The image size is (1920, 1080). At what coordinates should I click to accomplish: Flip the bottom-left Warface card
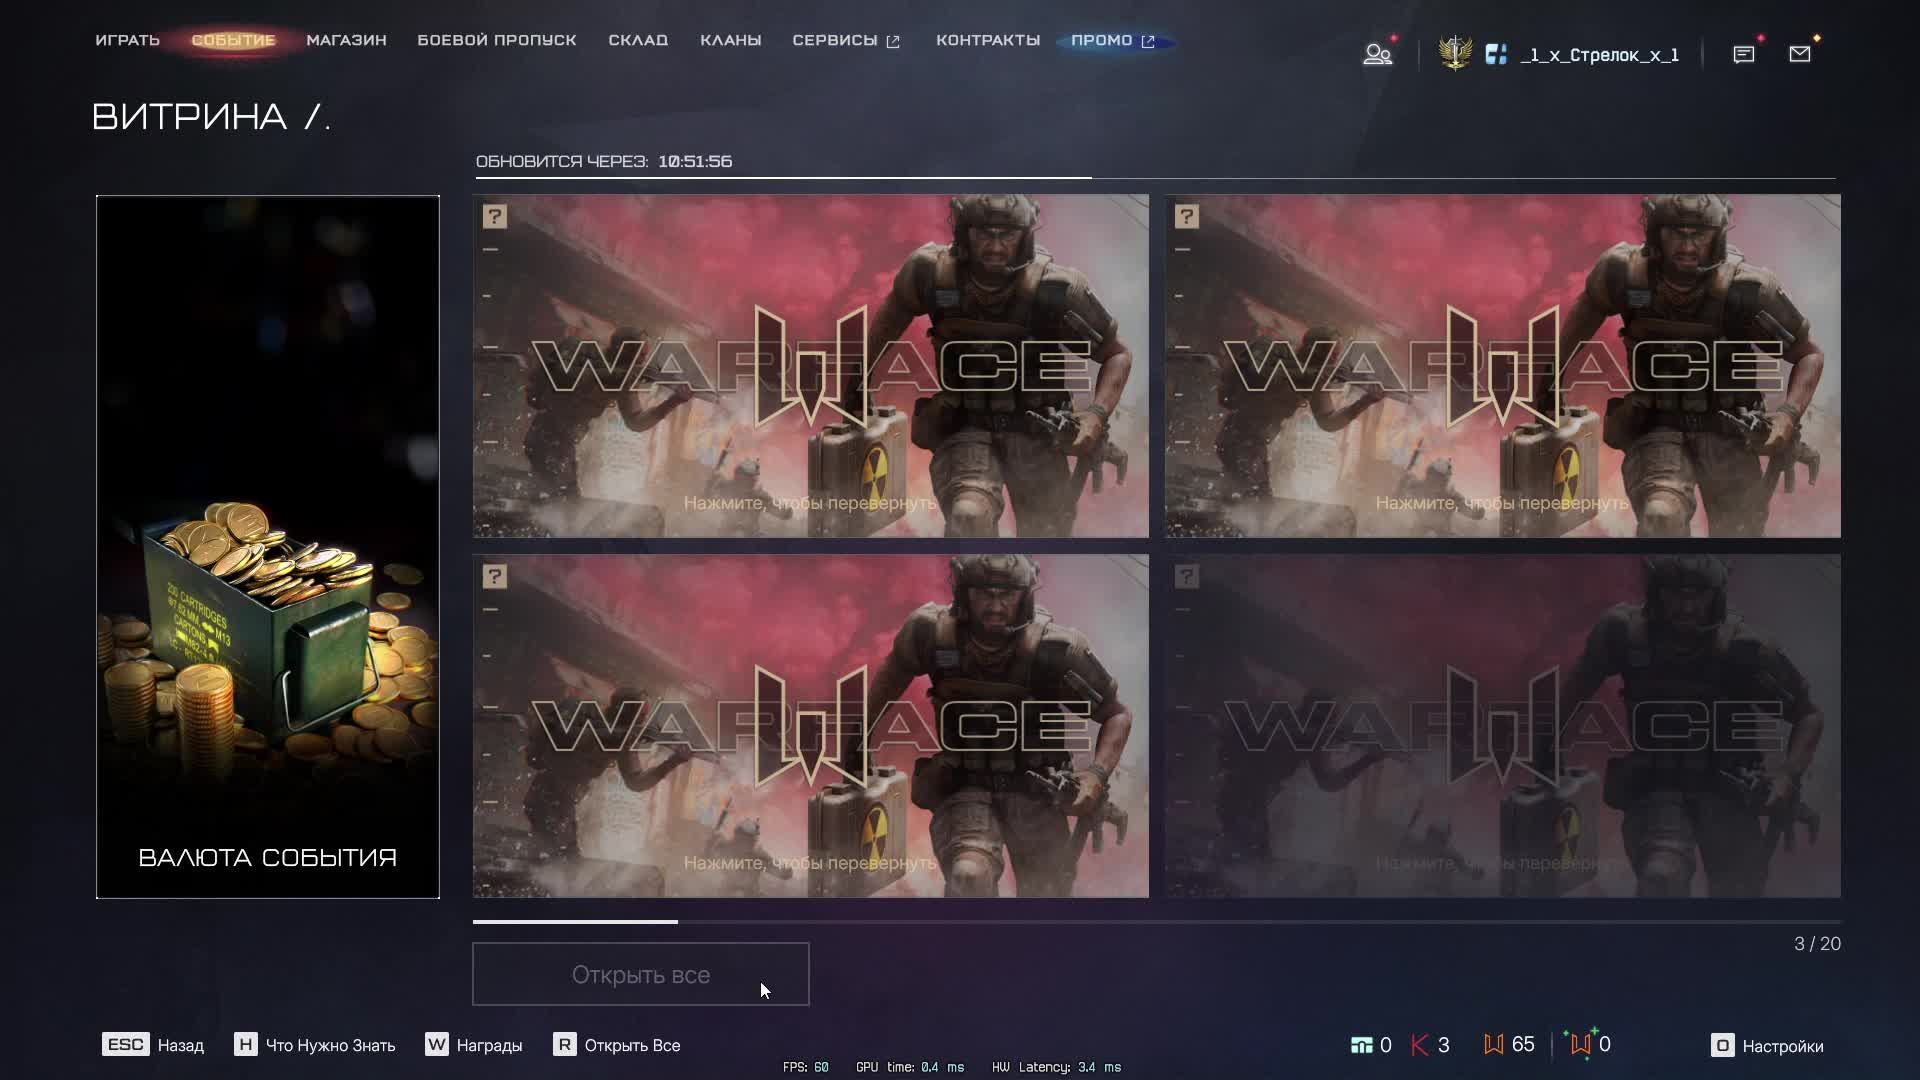click(x=811, y=726)
